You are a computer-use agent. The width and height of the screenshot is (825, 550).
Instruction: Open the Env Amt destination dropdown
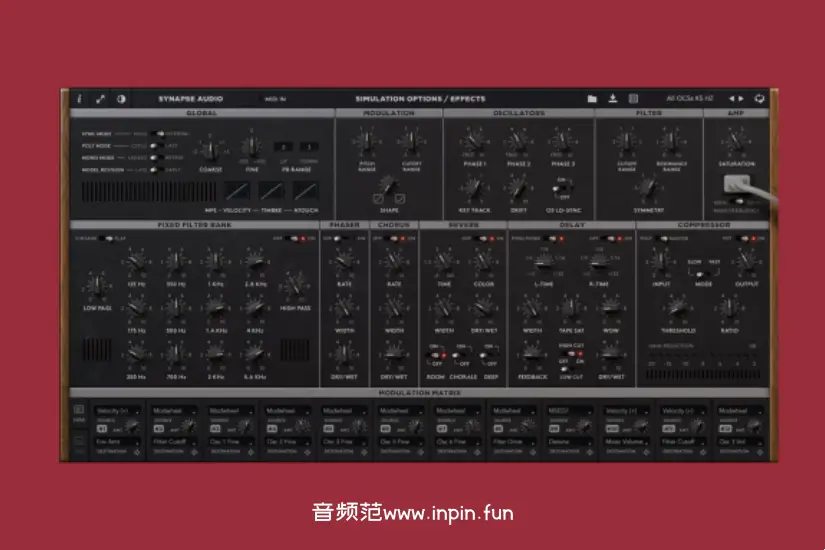pos(118,442)
